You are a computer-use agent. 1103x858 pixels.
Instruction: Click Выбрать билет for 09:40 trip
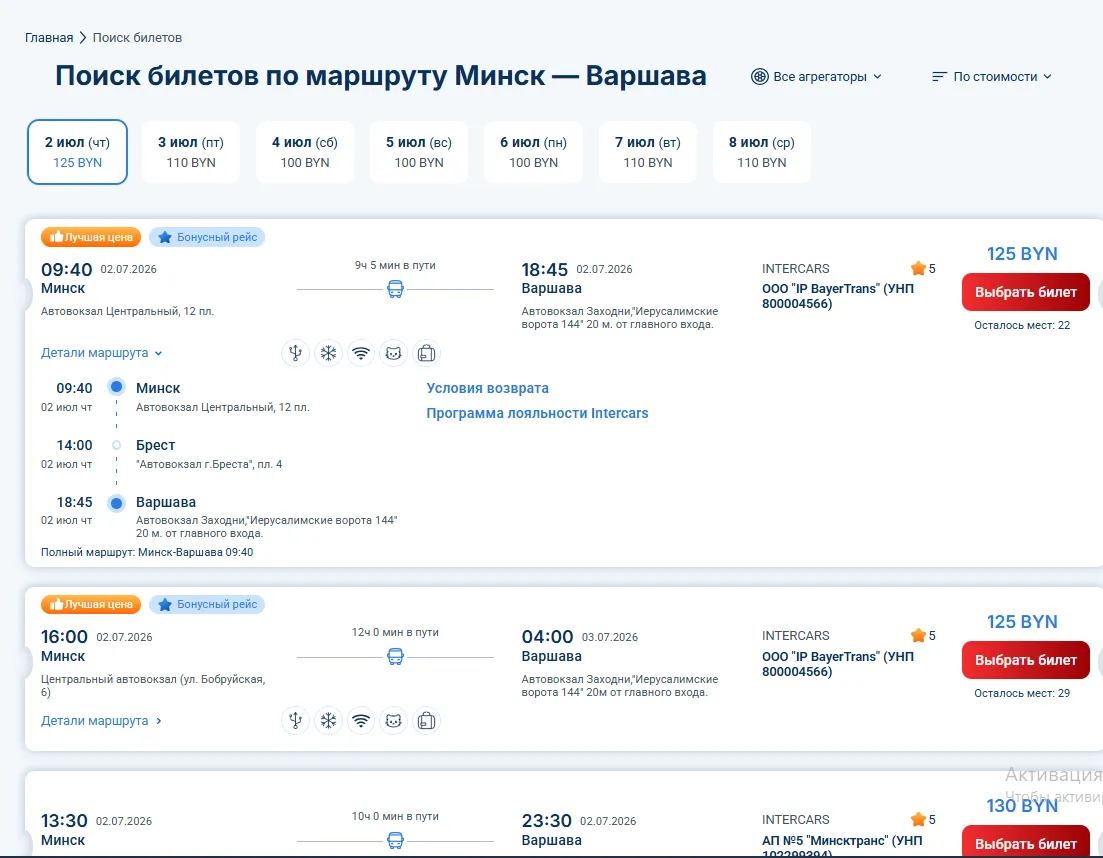point(1026,292)
